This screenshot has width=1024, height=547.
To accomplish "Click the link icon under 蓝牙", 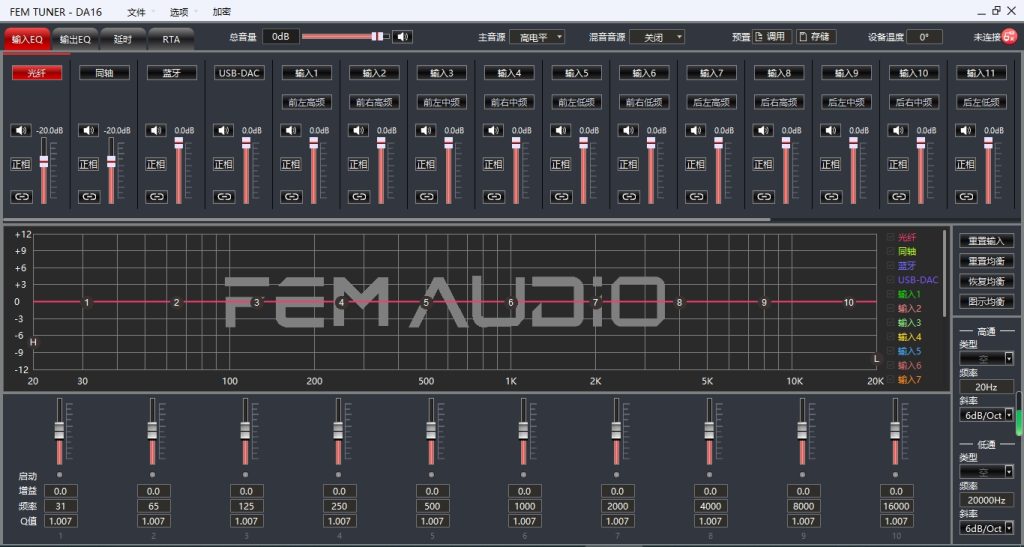I will [156, 196].
